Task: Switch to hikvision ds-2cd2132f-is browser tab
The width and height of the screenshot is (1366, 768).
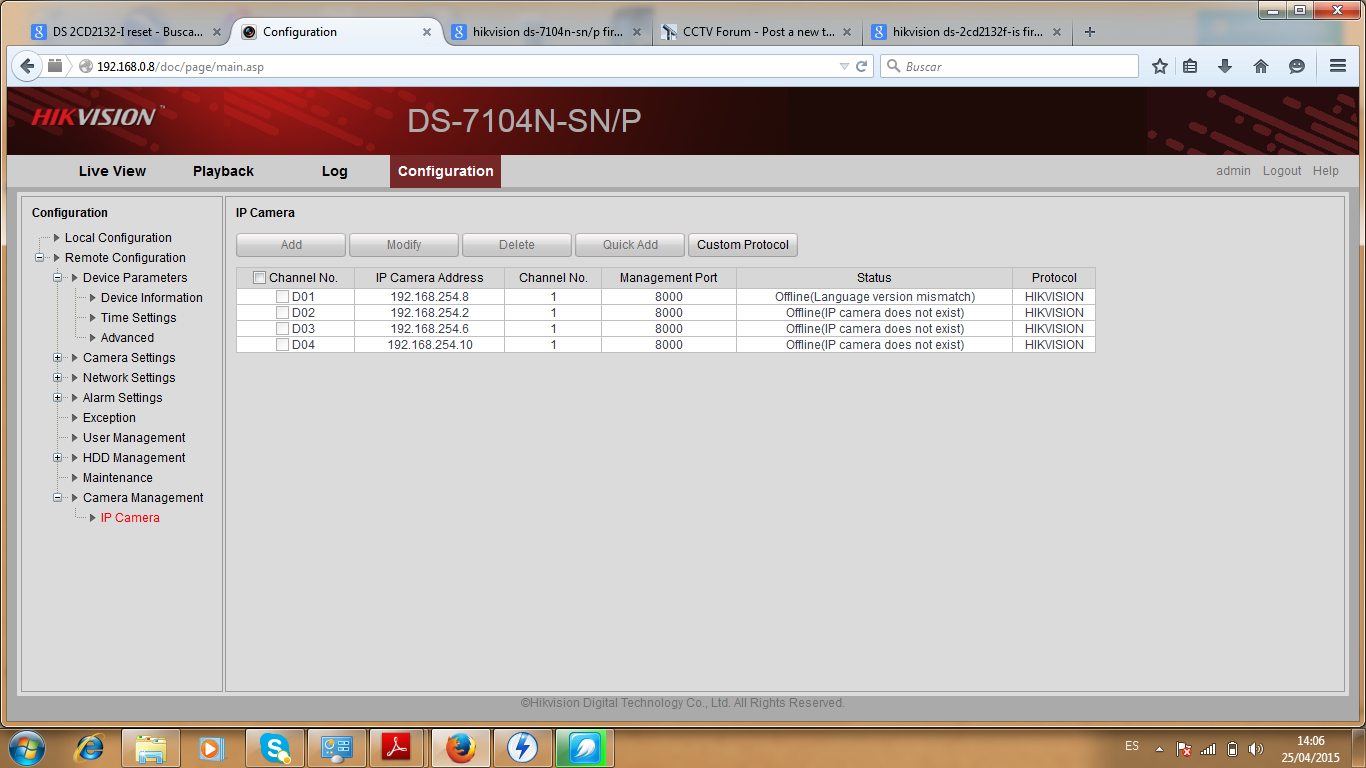Action: (x=968, y=32)
